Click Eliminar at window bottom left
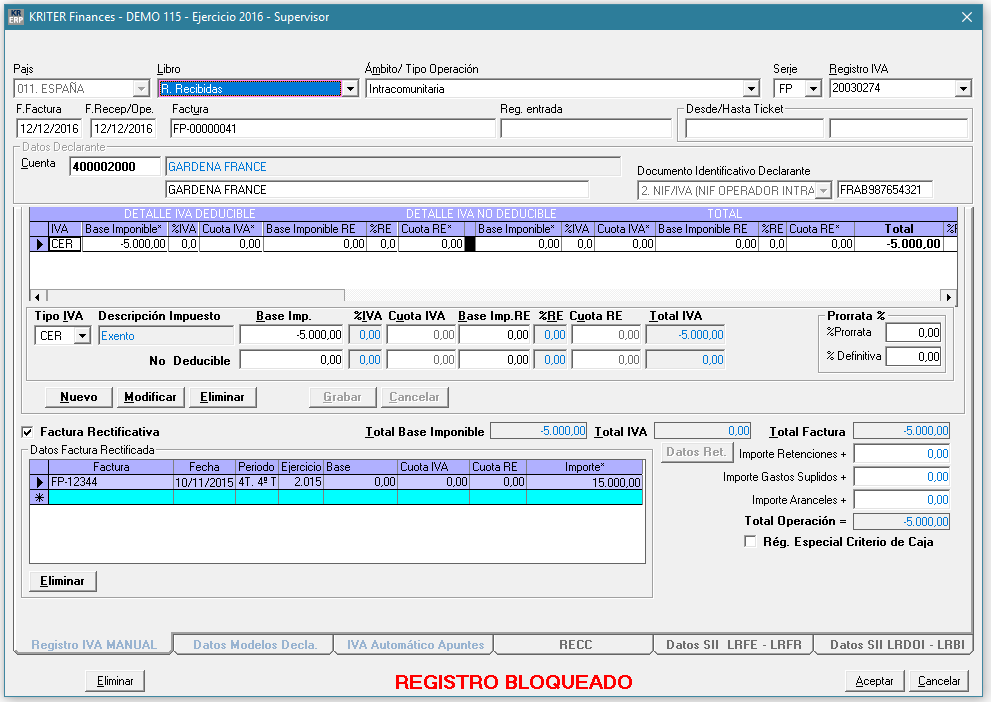Viewport: 991px width, 702px height. (x=115, y=681)
